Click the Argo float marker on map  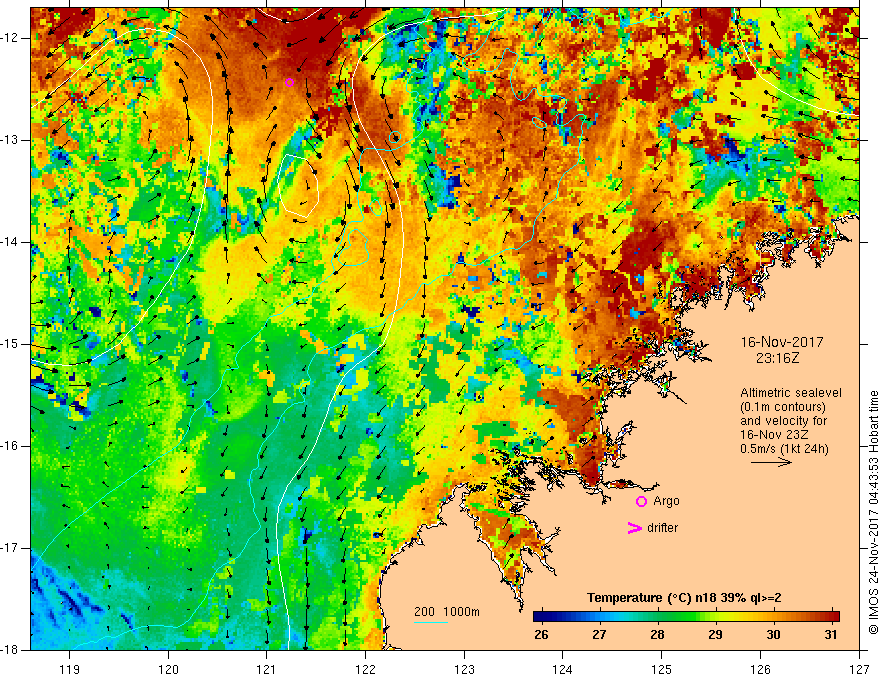point(289,82)
